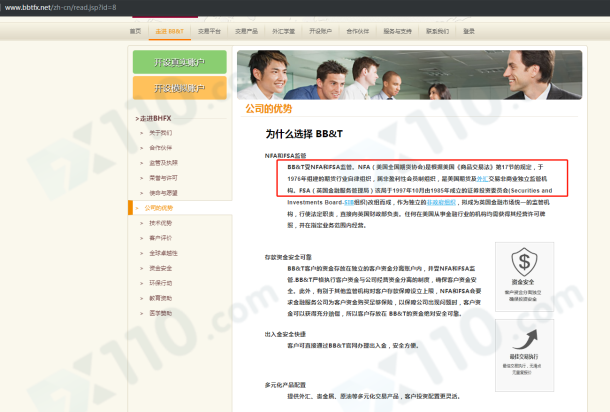Image resolution: width=610 pixels, height=412 pixels.
Task: Click the NFA和FSA监管 subheading
Action: pos(285,156)
